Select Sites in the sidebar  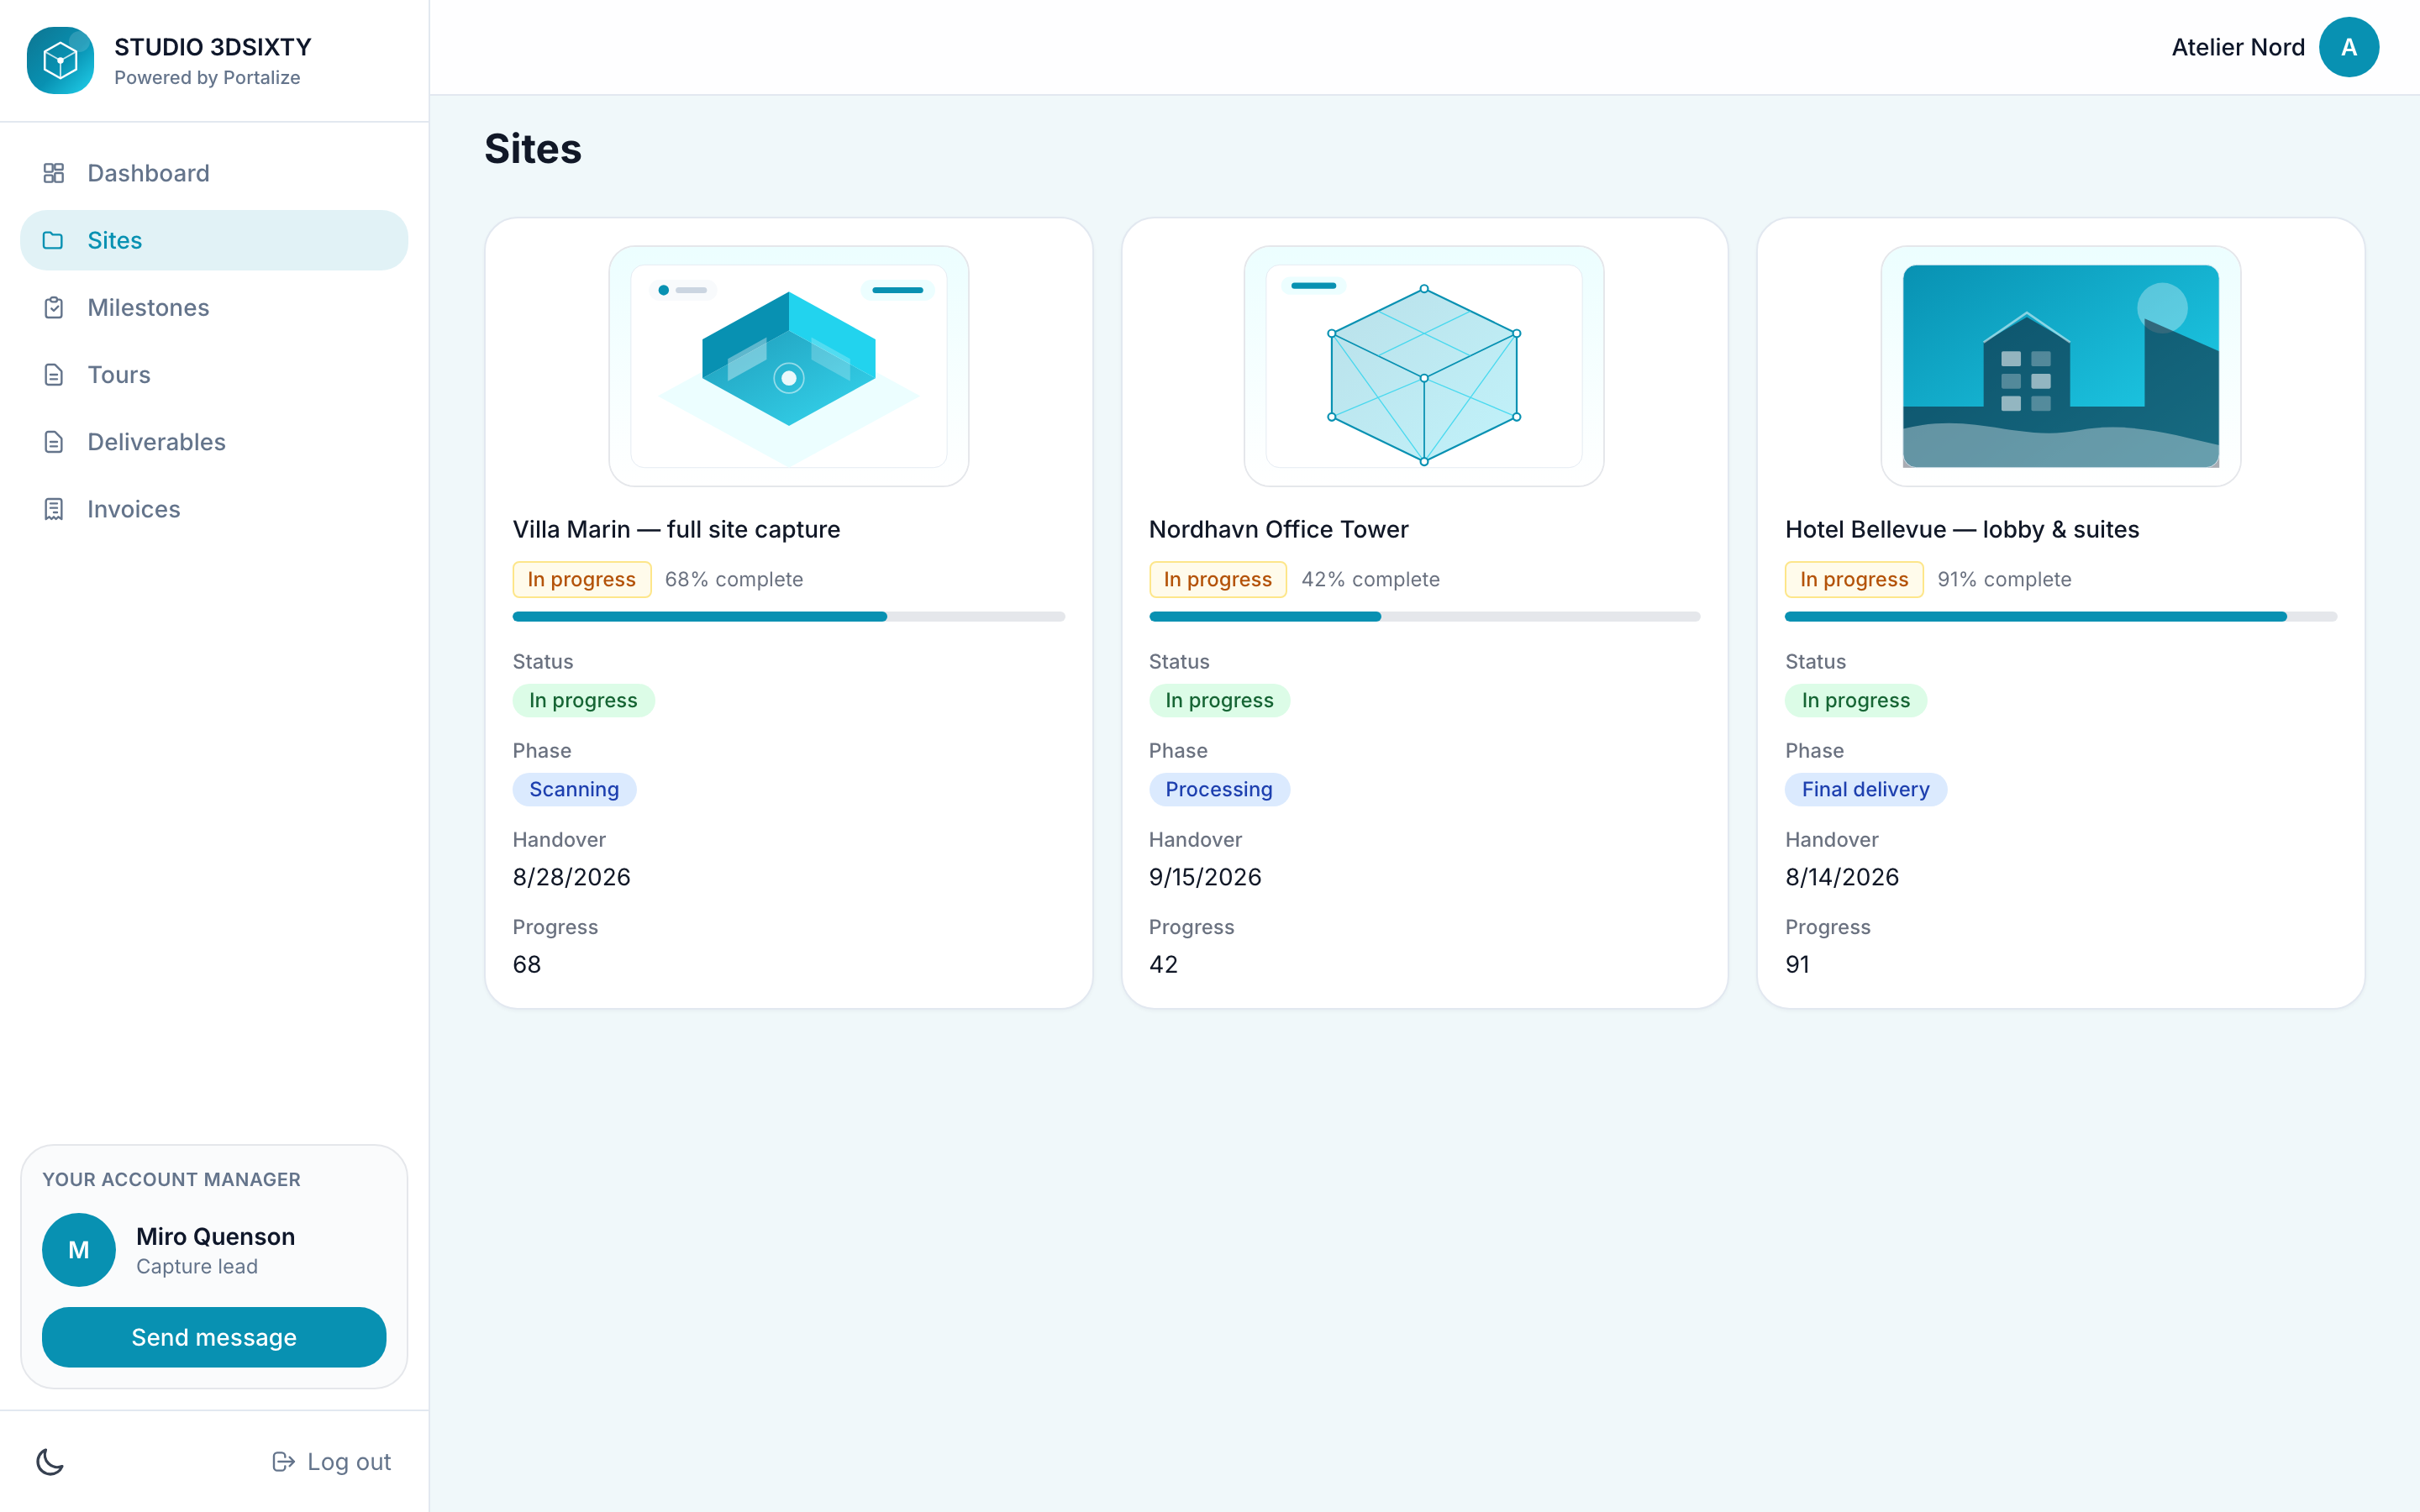click(214, 240)
